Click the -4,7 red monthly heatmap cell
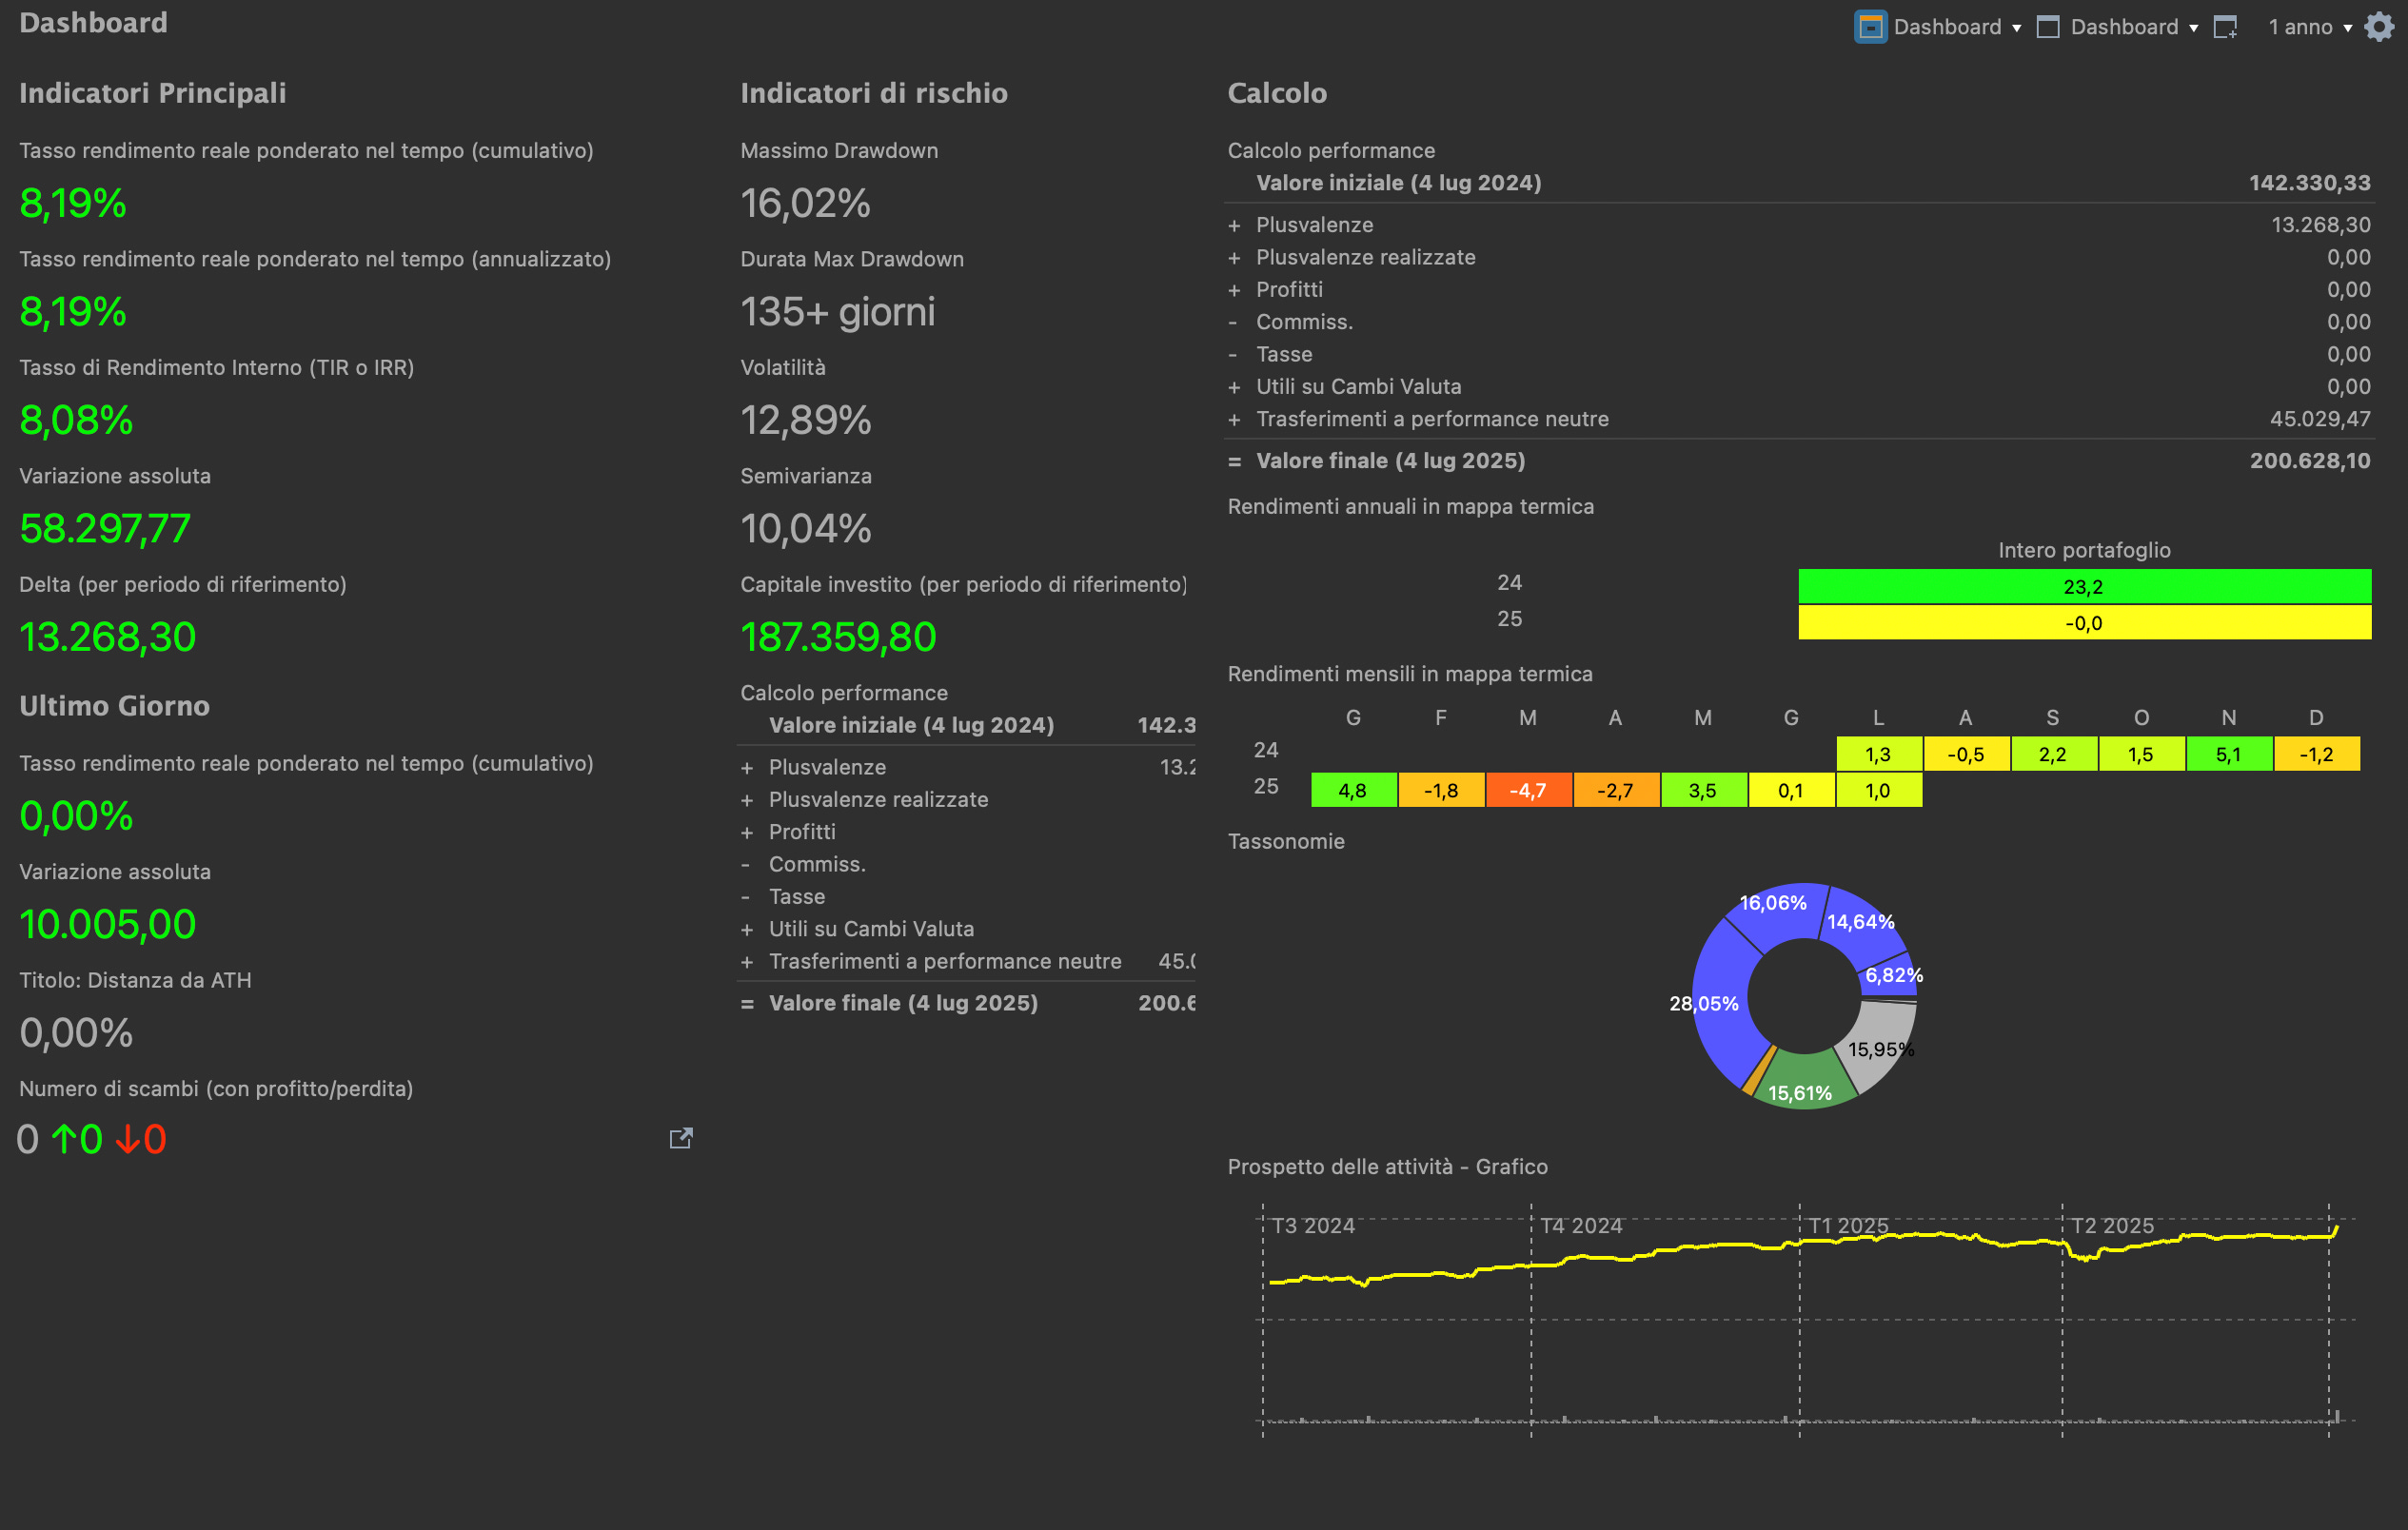 click(x=1527, y=791)
